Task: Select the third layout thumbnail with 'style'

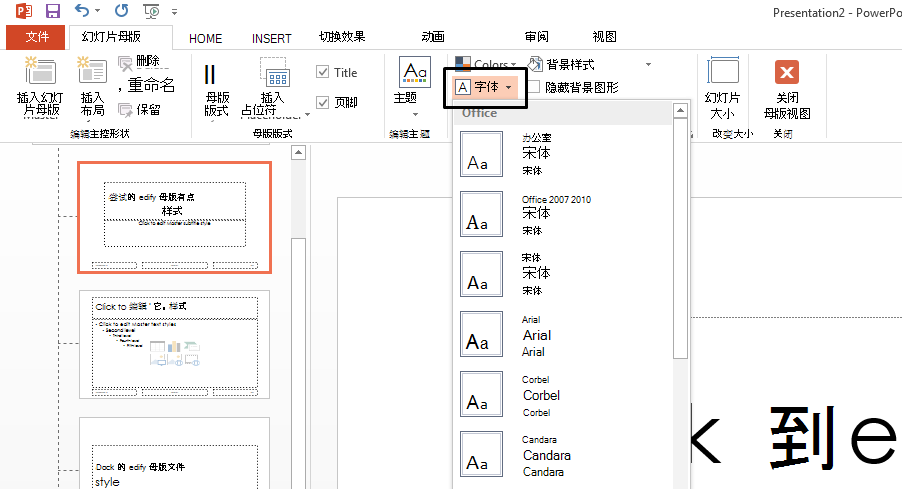Action: [174, 453]
